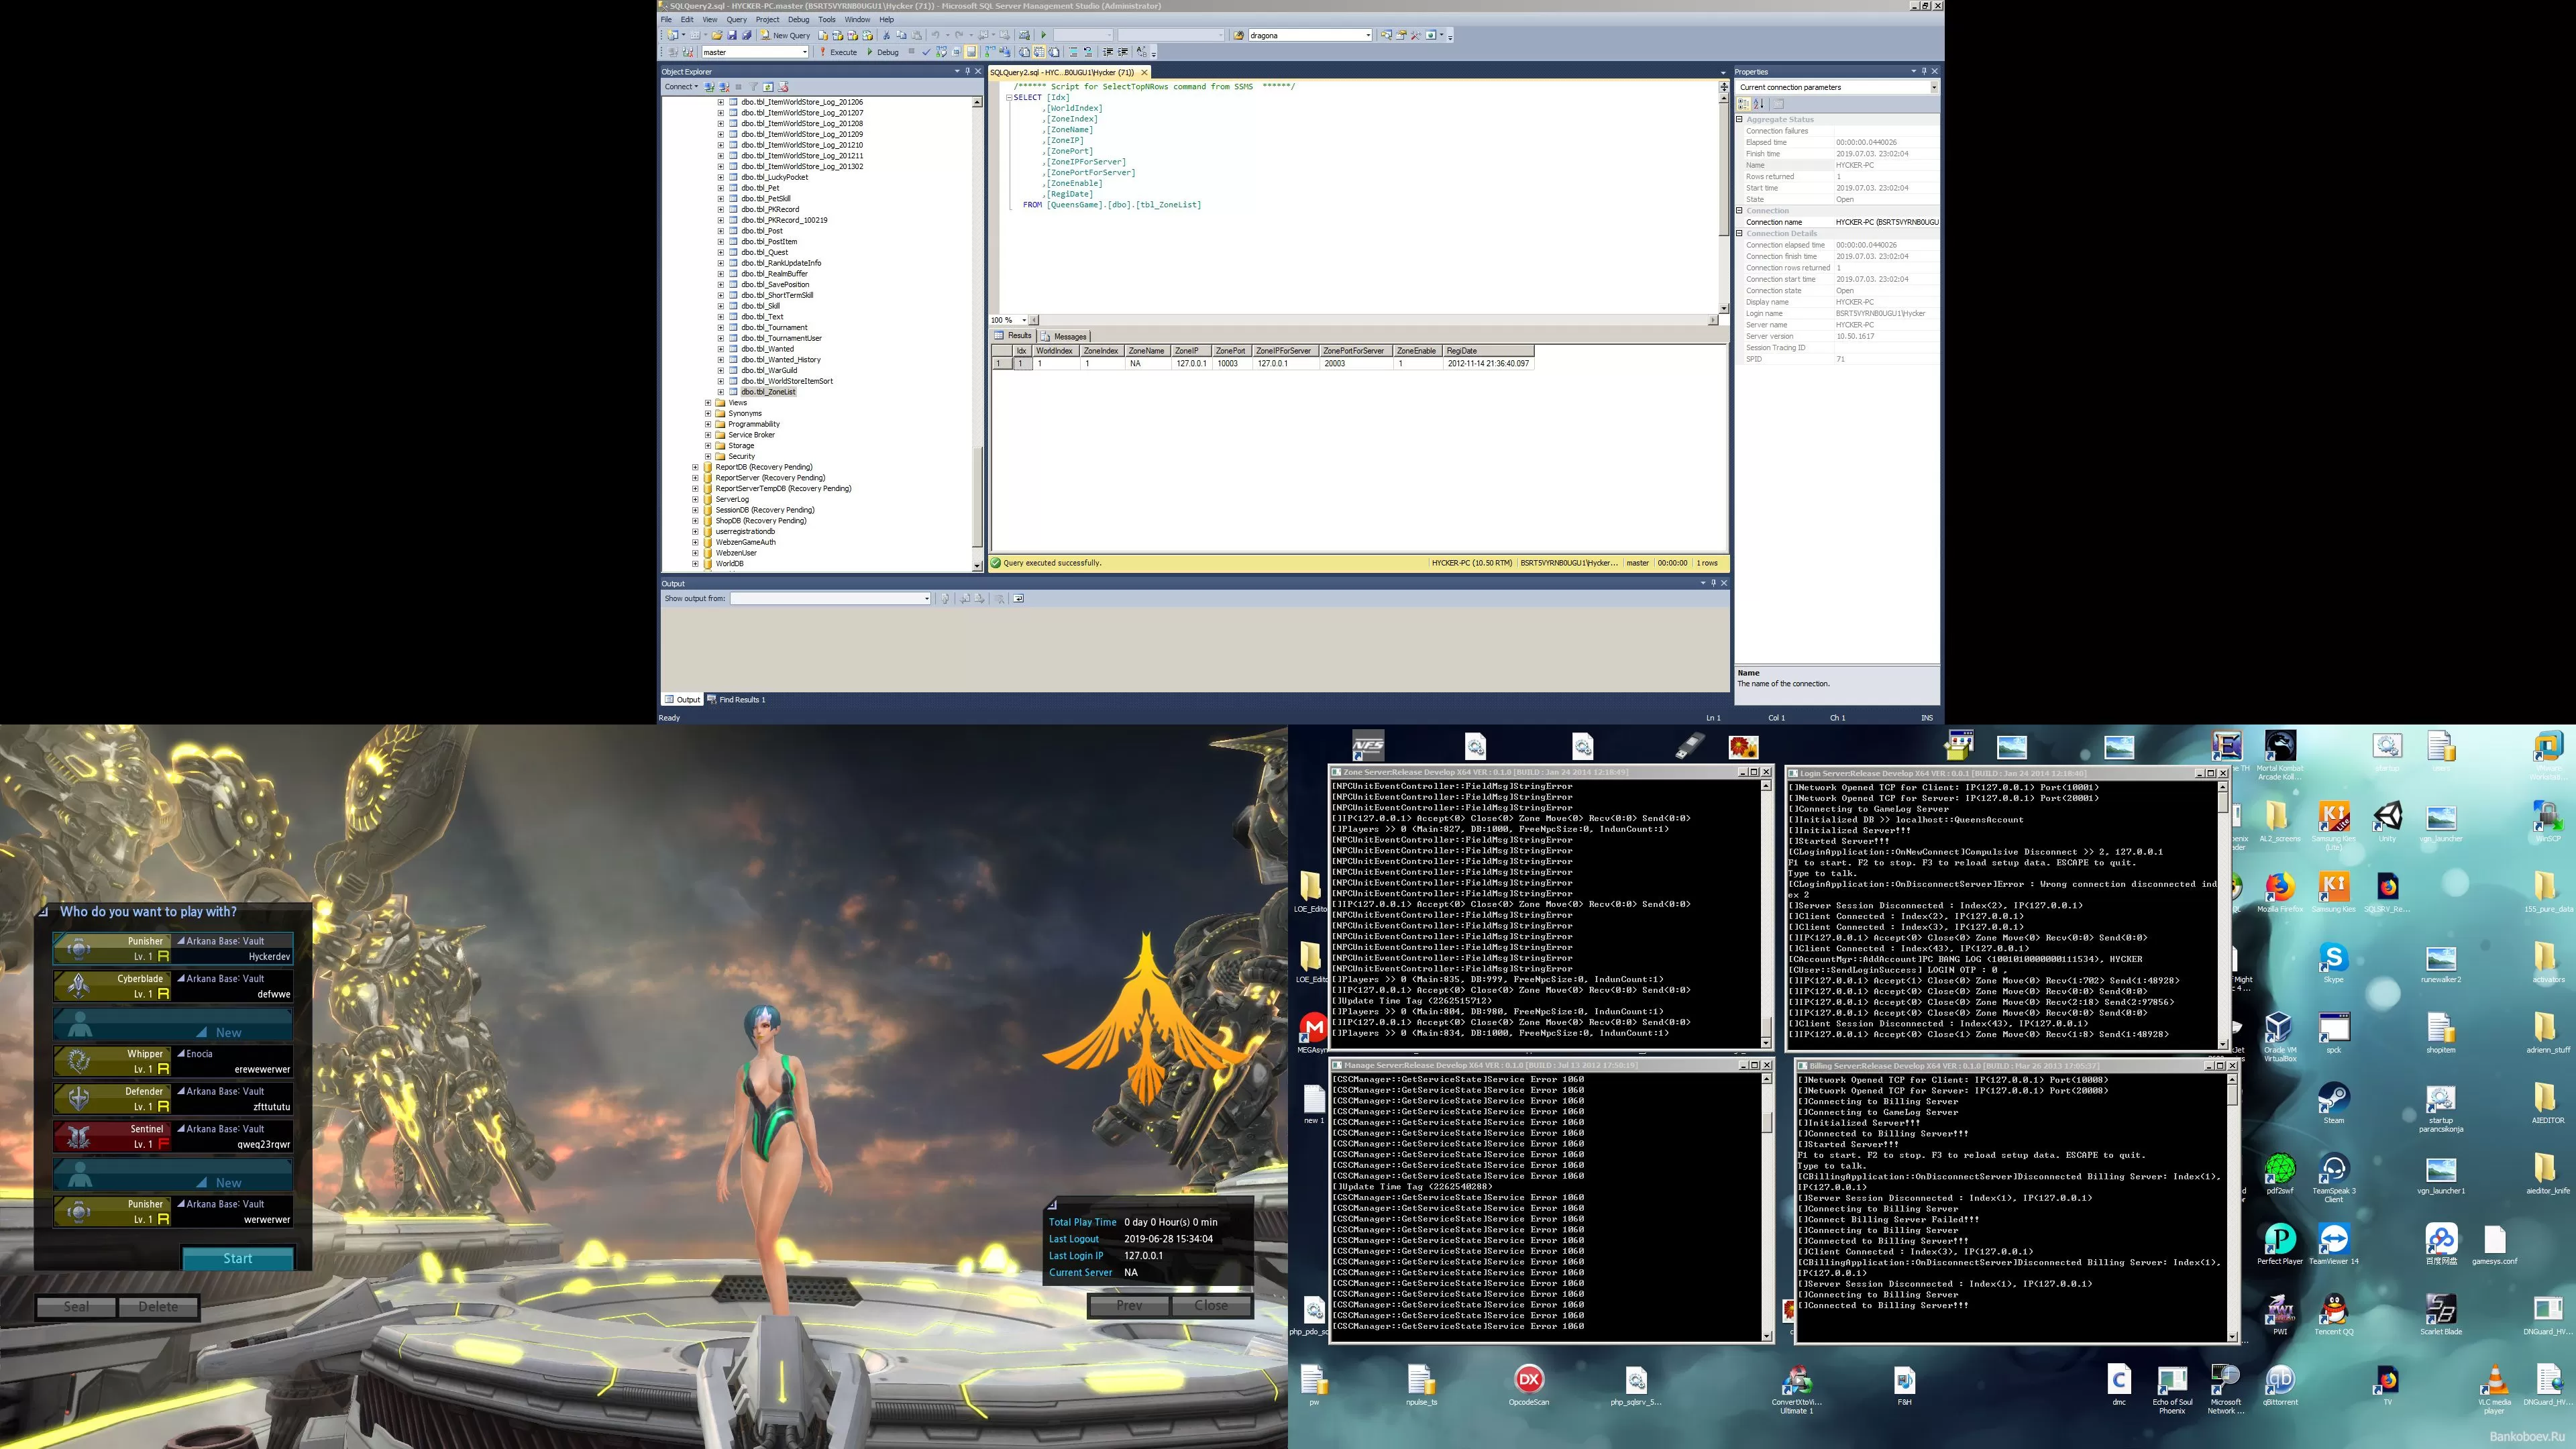This screenshot has width=2576, height=1449.
Task: Click the green Start arrow beside the empty combo boxes
Action: (1043, 35)
